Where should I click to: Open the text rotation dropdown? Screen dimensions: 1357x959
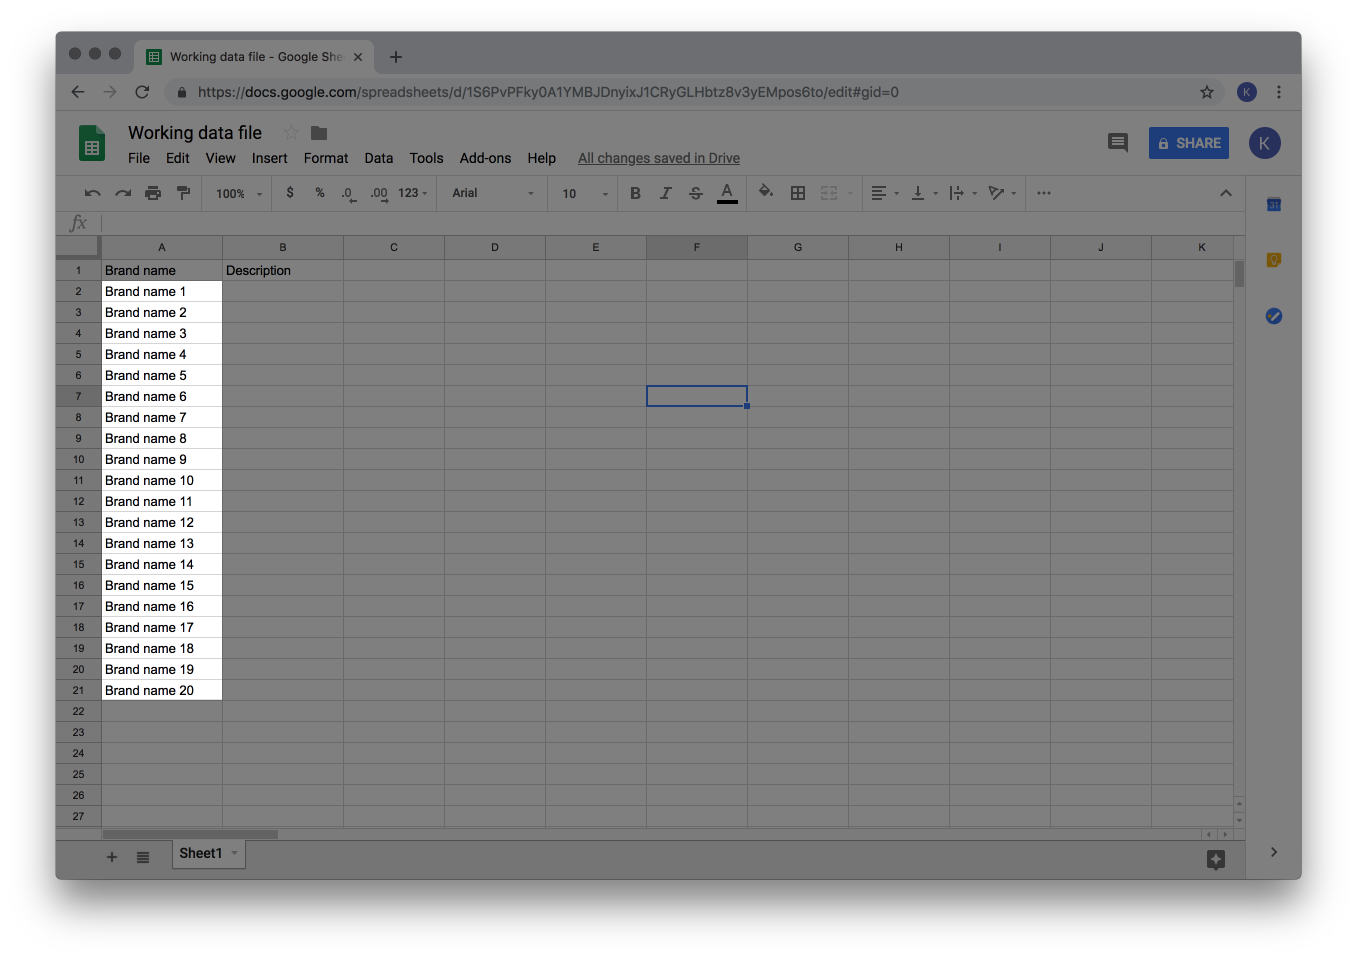1002,193
